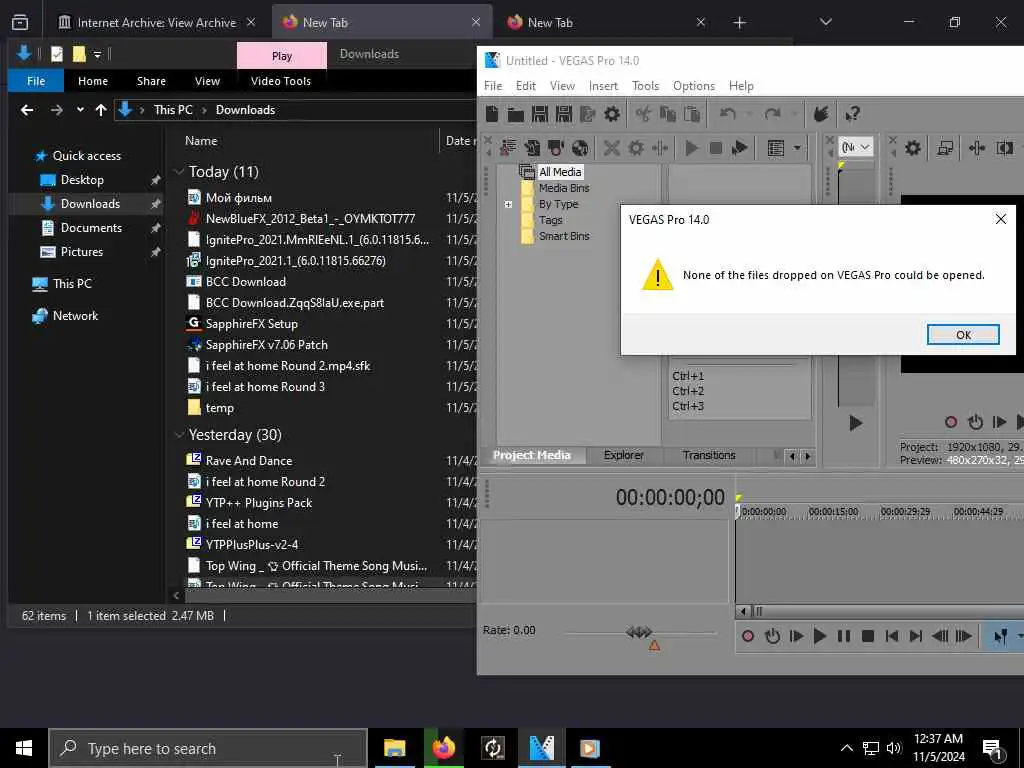
Task: Open the Explorer Share ribbon tab
Action: point(151,81)
